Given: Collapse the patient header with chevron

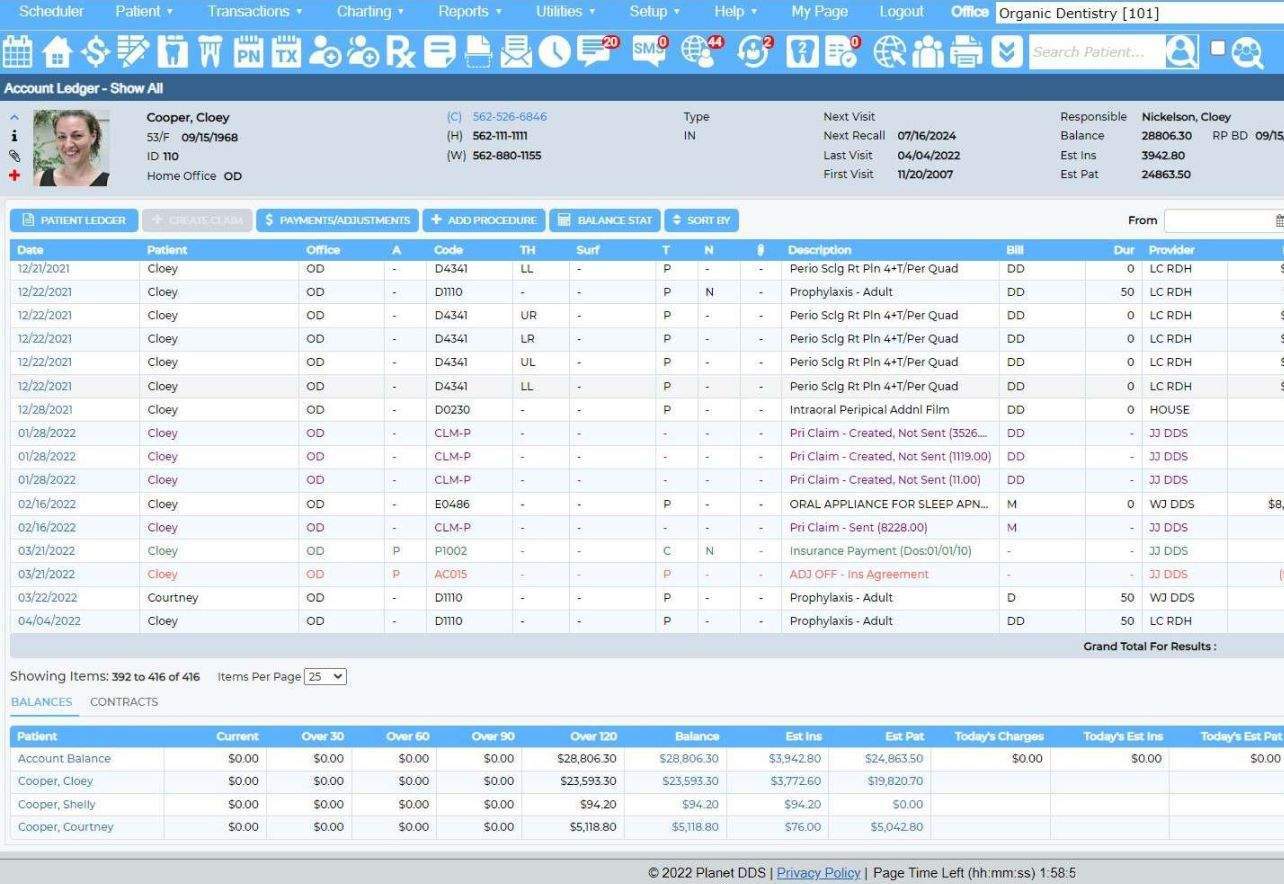Looking at the screenshot, I should point(14,117).
